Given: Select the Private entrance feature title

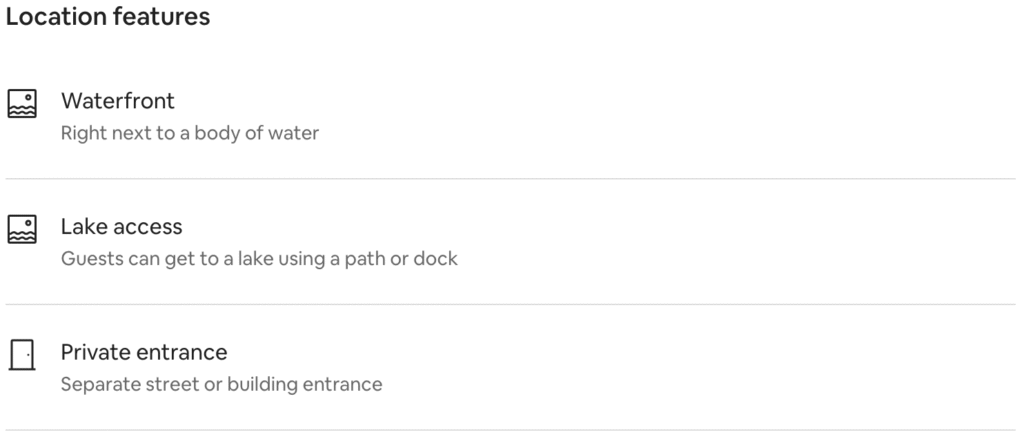Looking at the screenshot, I should click(x=144, y=352).
